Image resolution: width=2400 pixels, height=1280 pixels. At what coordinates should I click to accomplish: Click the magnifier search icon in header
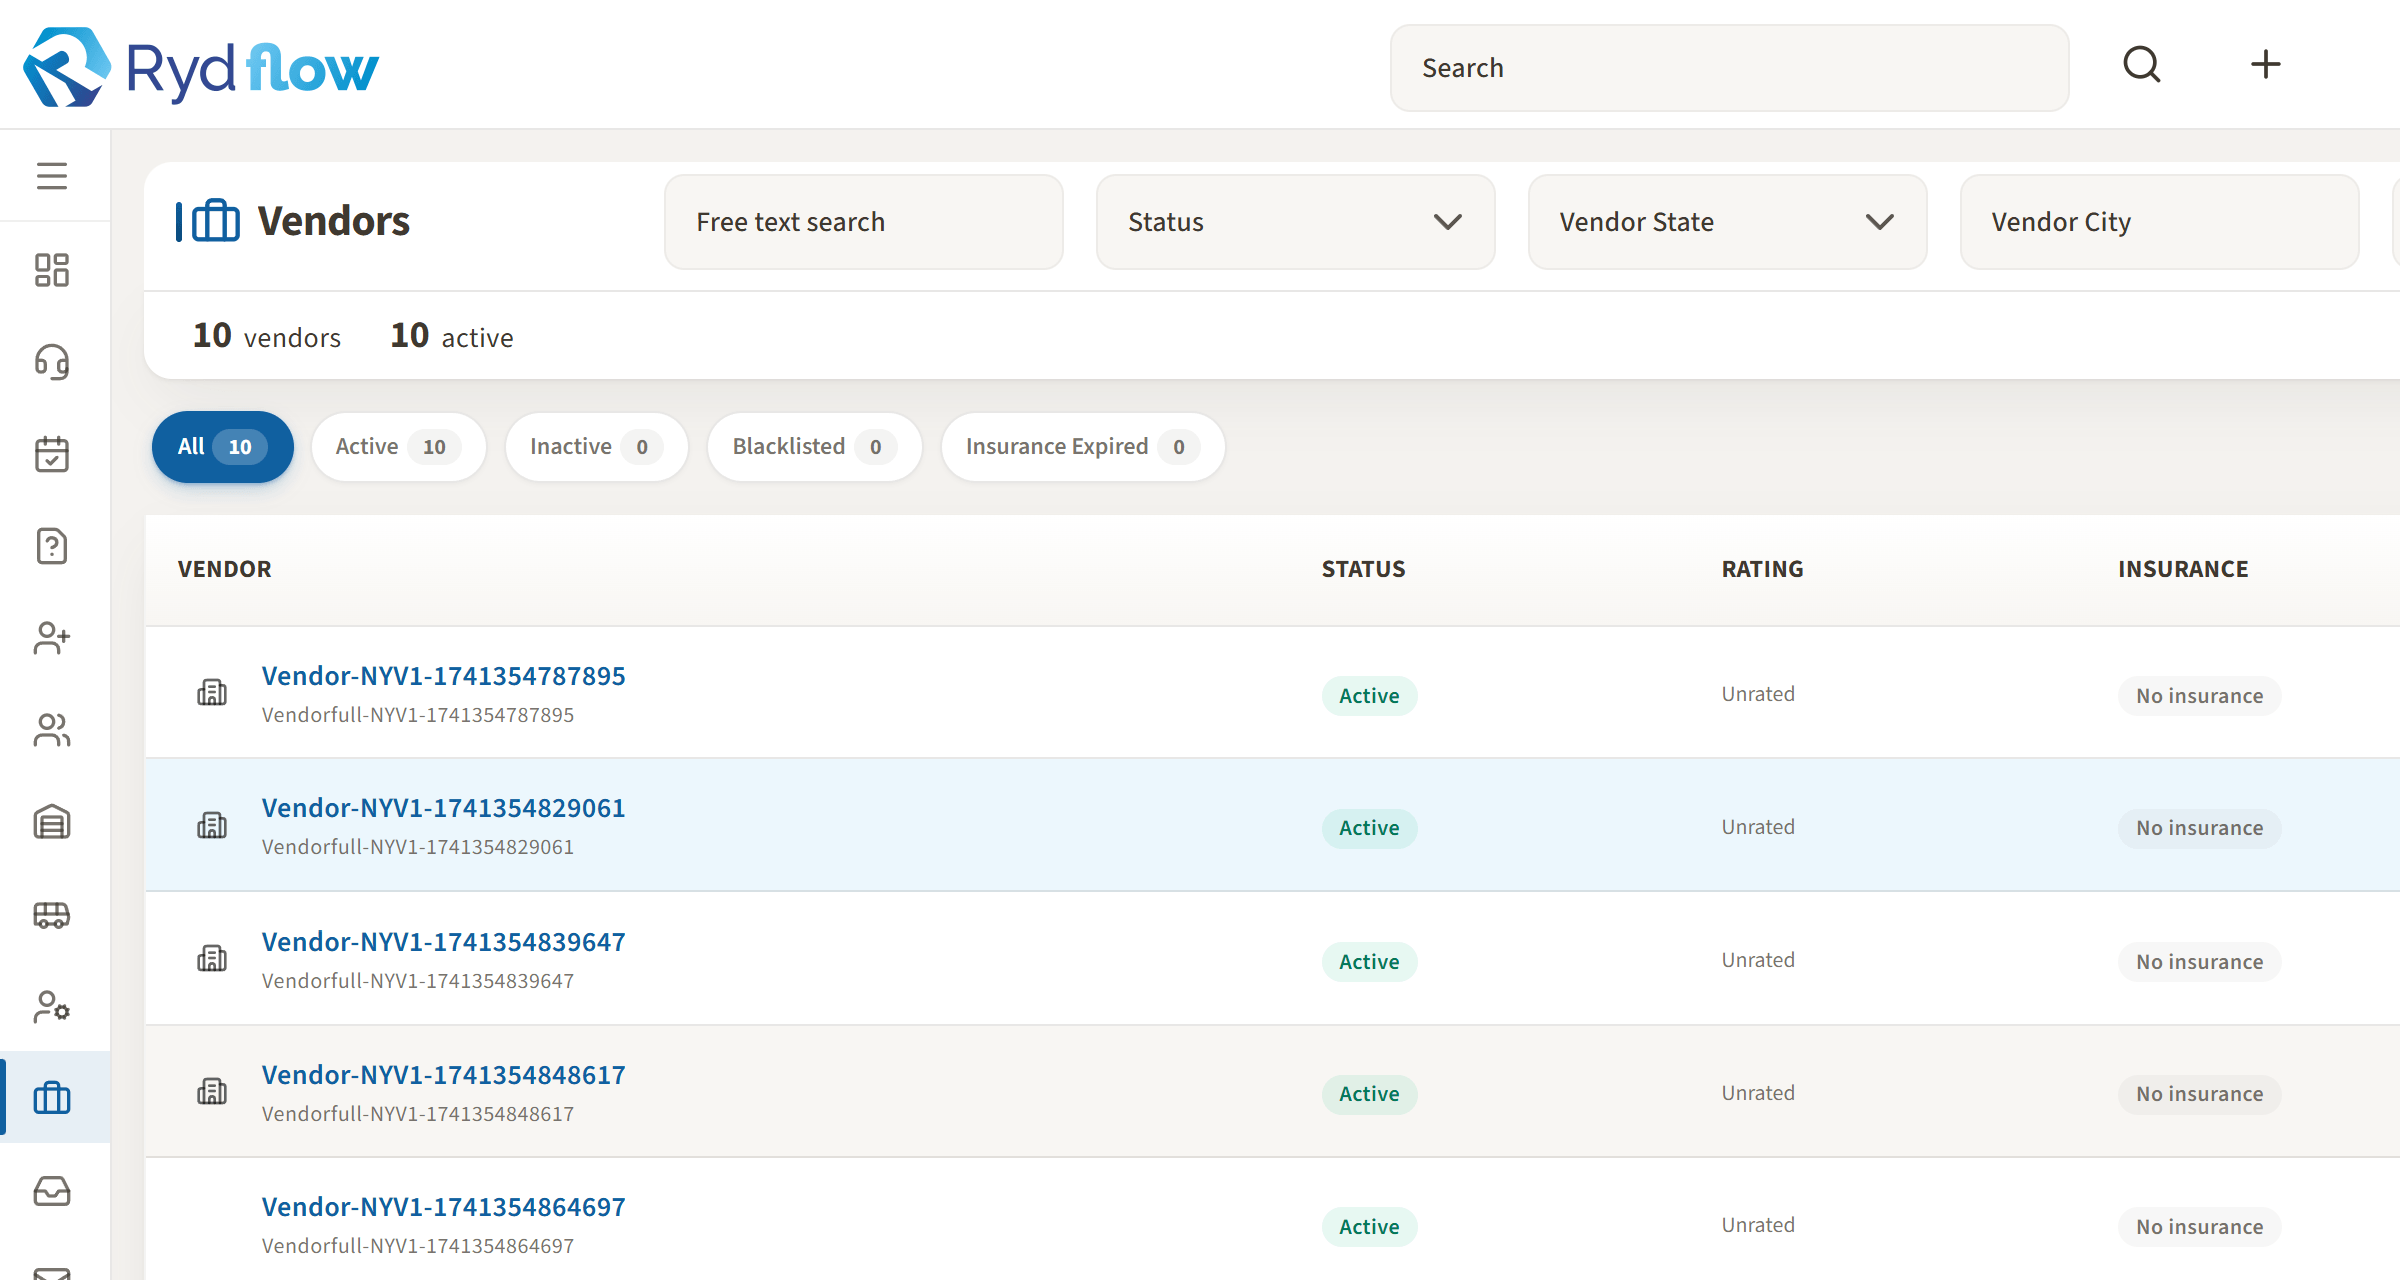click(x=2142, y=66)
